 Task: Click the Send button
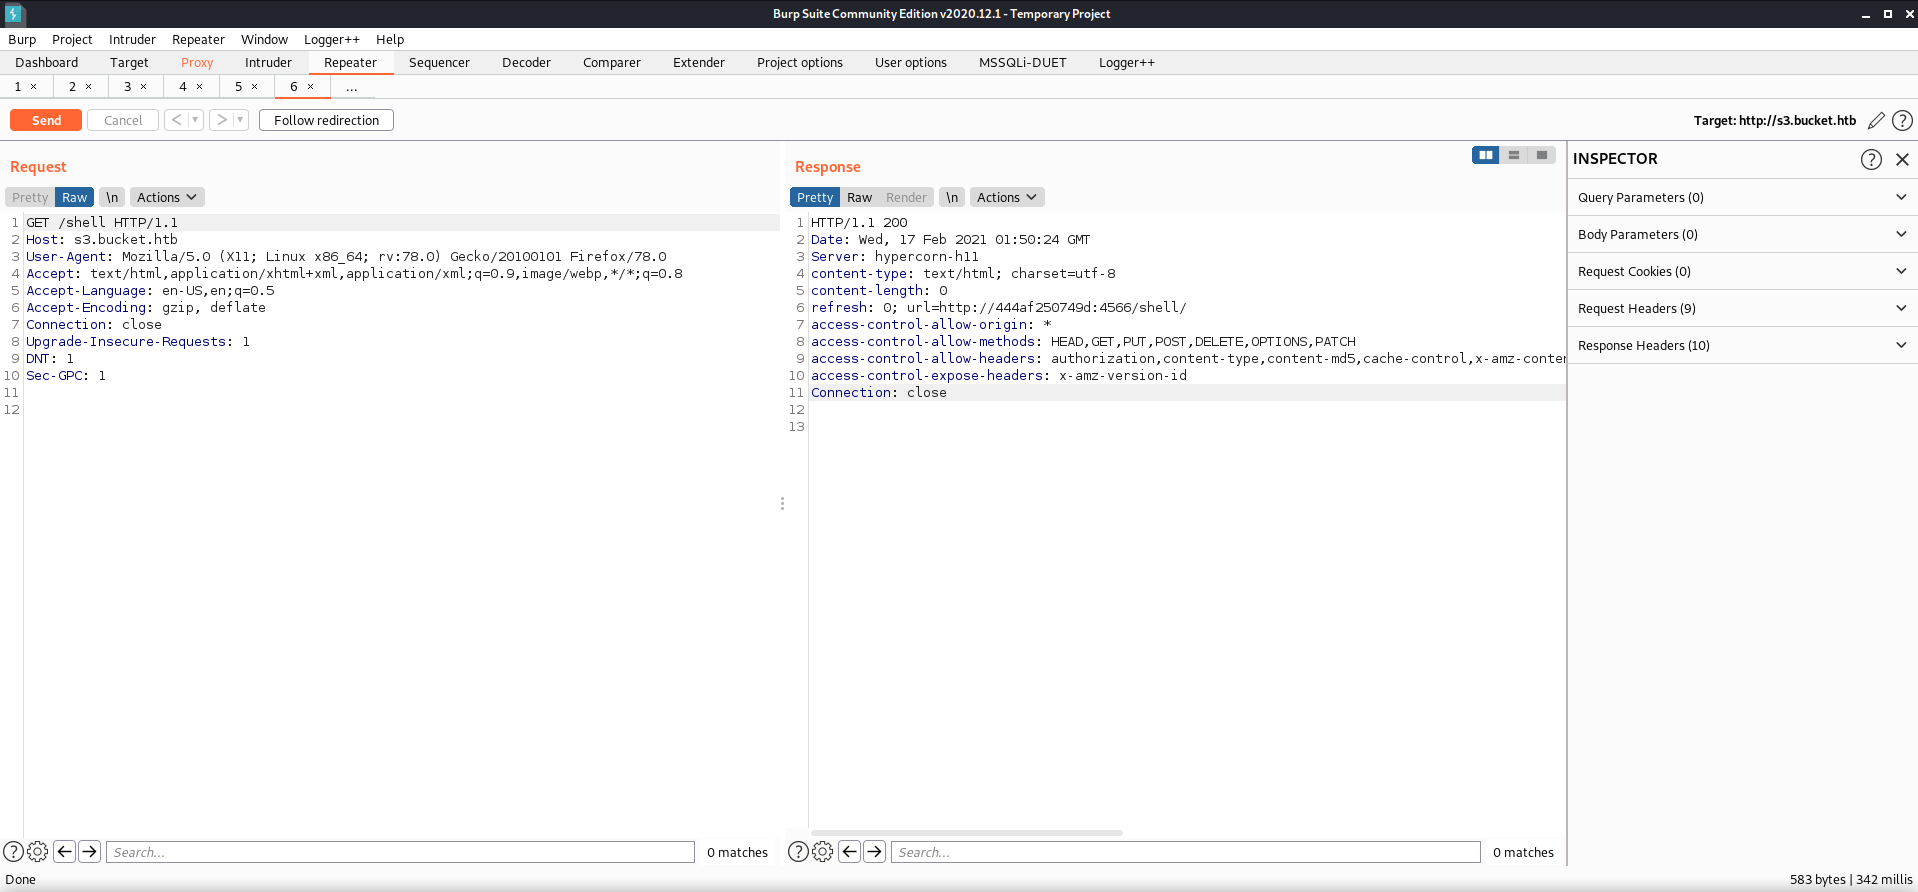(46, 120)
